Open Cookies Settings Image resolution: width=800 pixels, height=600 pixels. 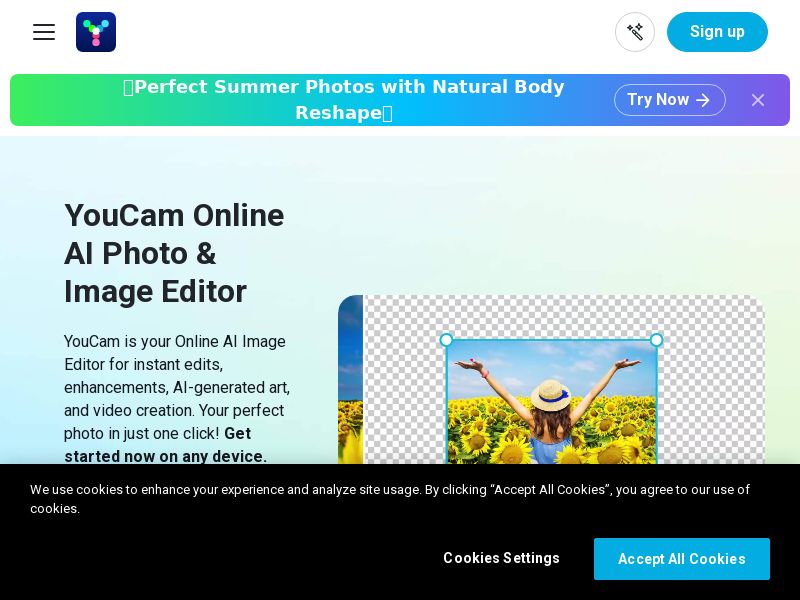coord(501,558)
